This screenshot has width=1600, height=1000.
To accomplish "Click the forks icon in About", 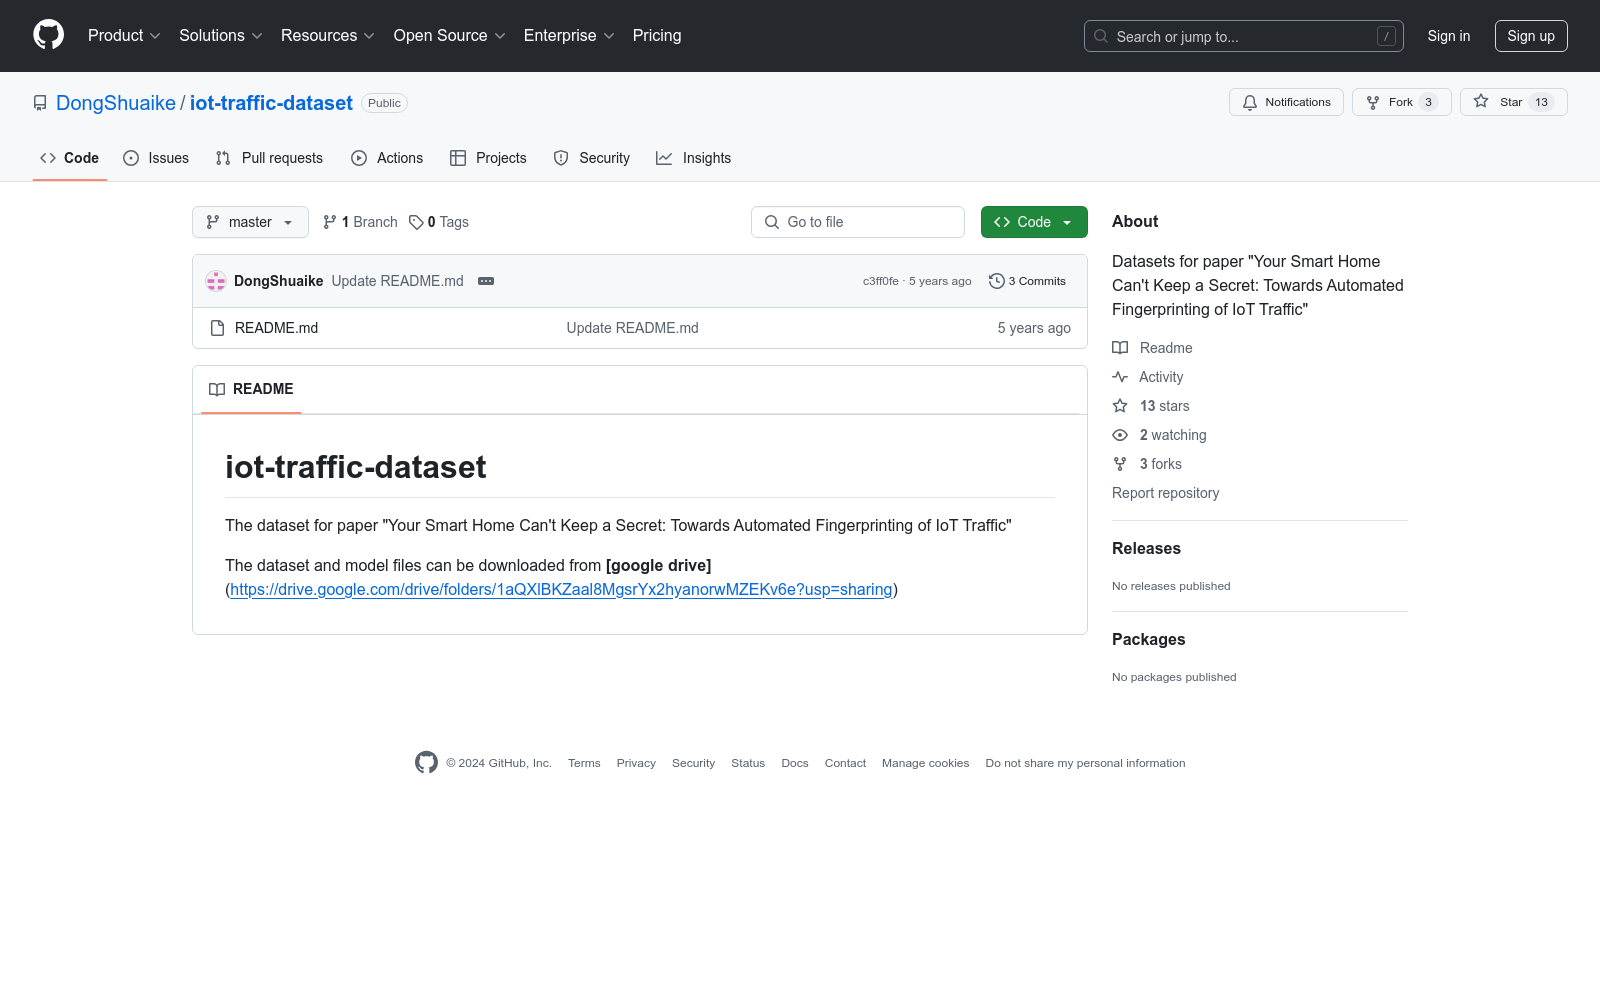I will pos(1120,464).
